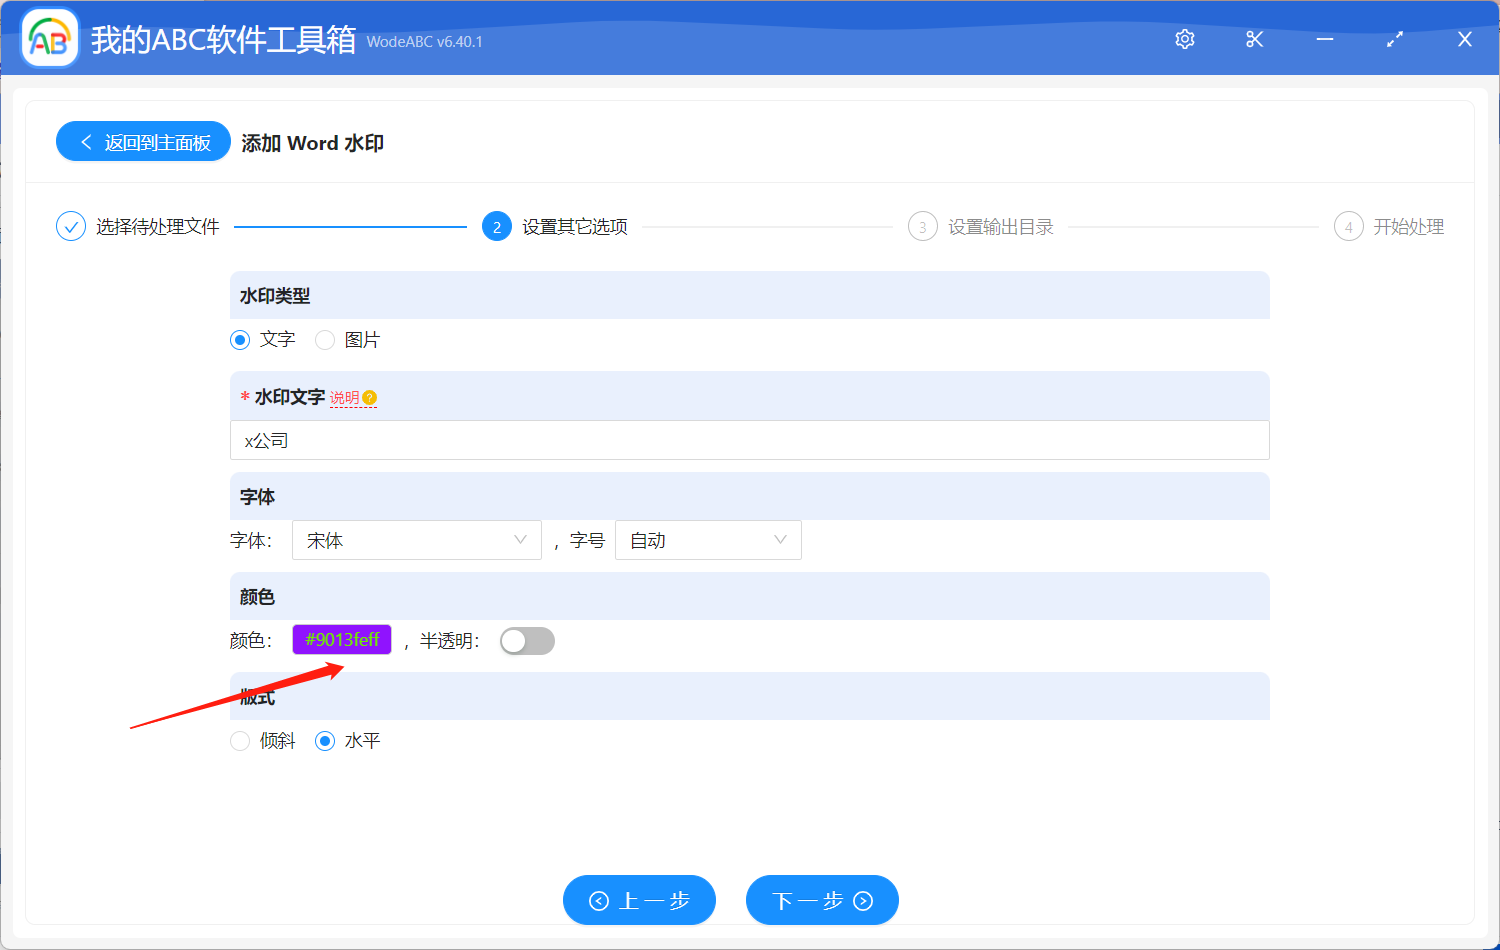Click the diagonal resize arrow icon
The image size is (1500, 950).
(x=1394, y=39)
